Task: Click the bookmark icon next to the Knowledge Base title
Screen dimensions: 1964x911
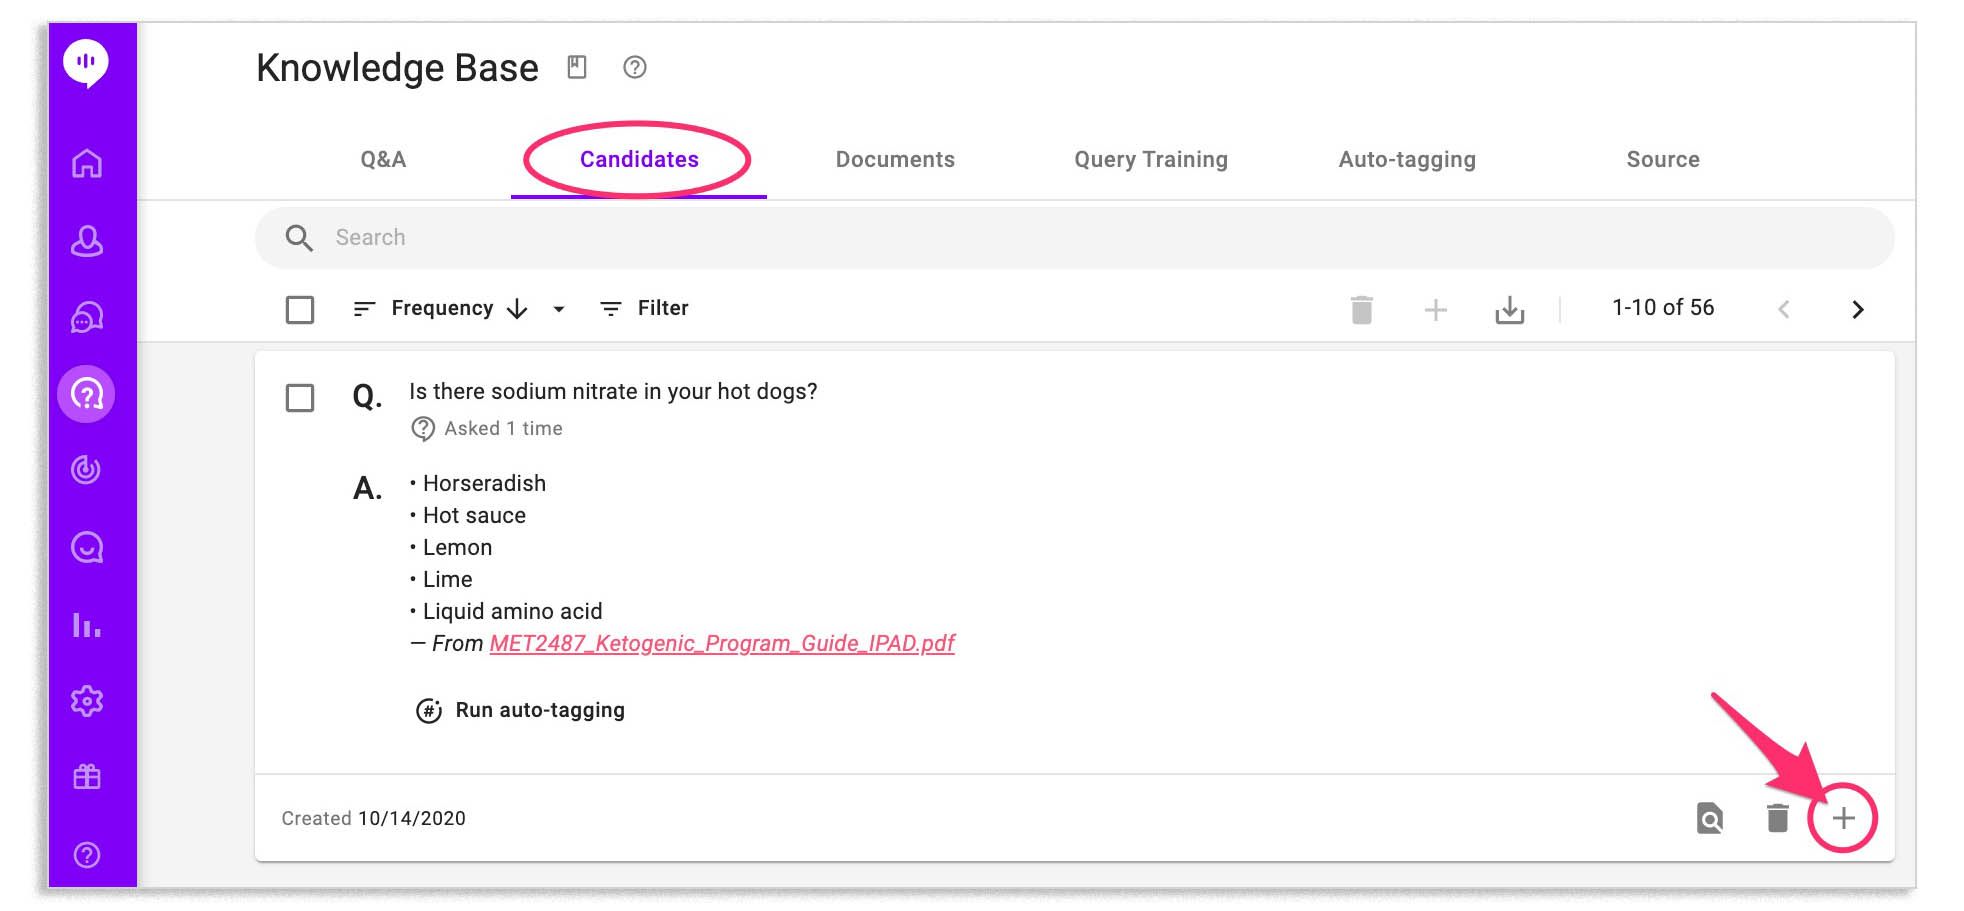Action: [x=577, y=67]
